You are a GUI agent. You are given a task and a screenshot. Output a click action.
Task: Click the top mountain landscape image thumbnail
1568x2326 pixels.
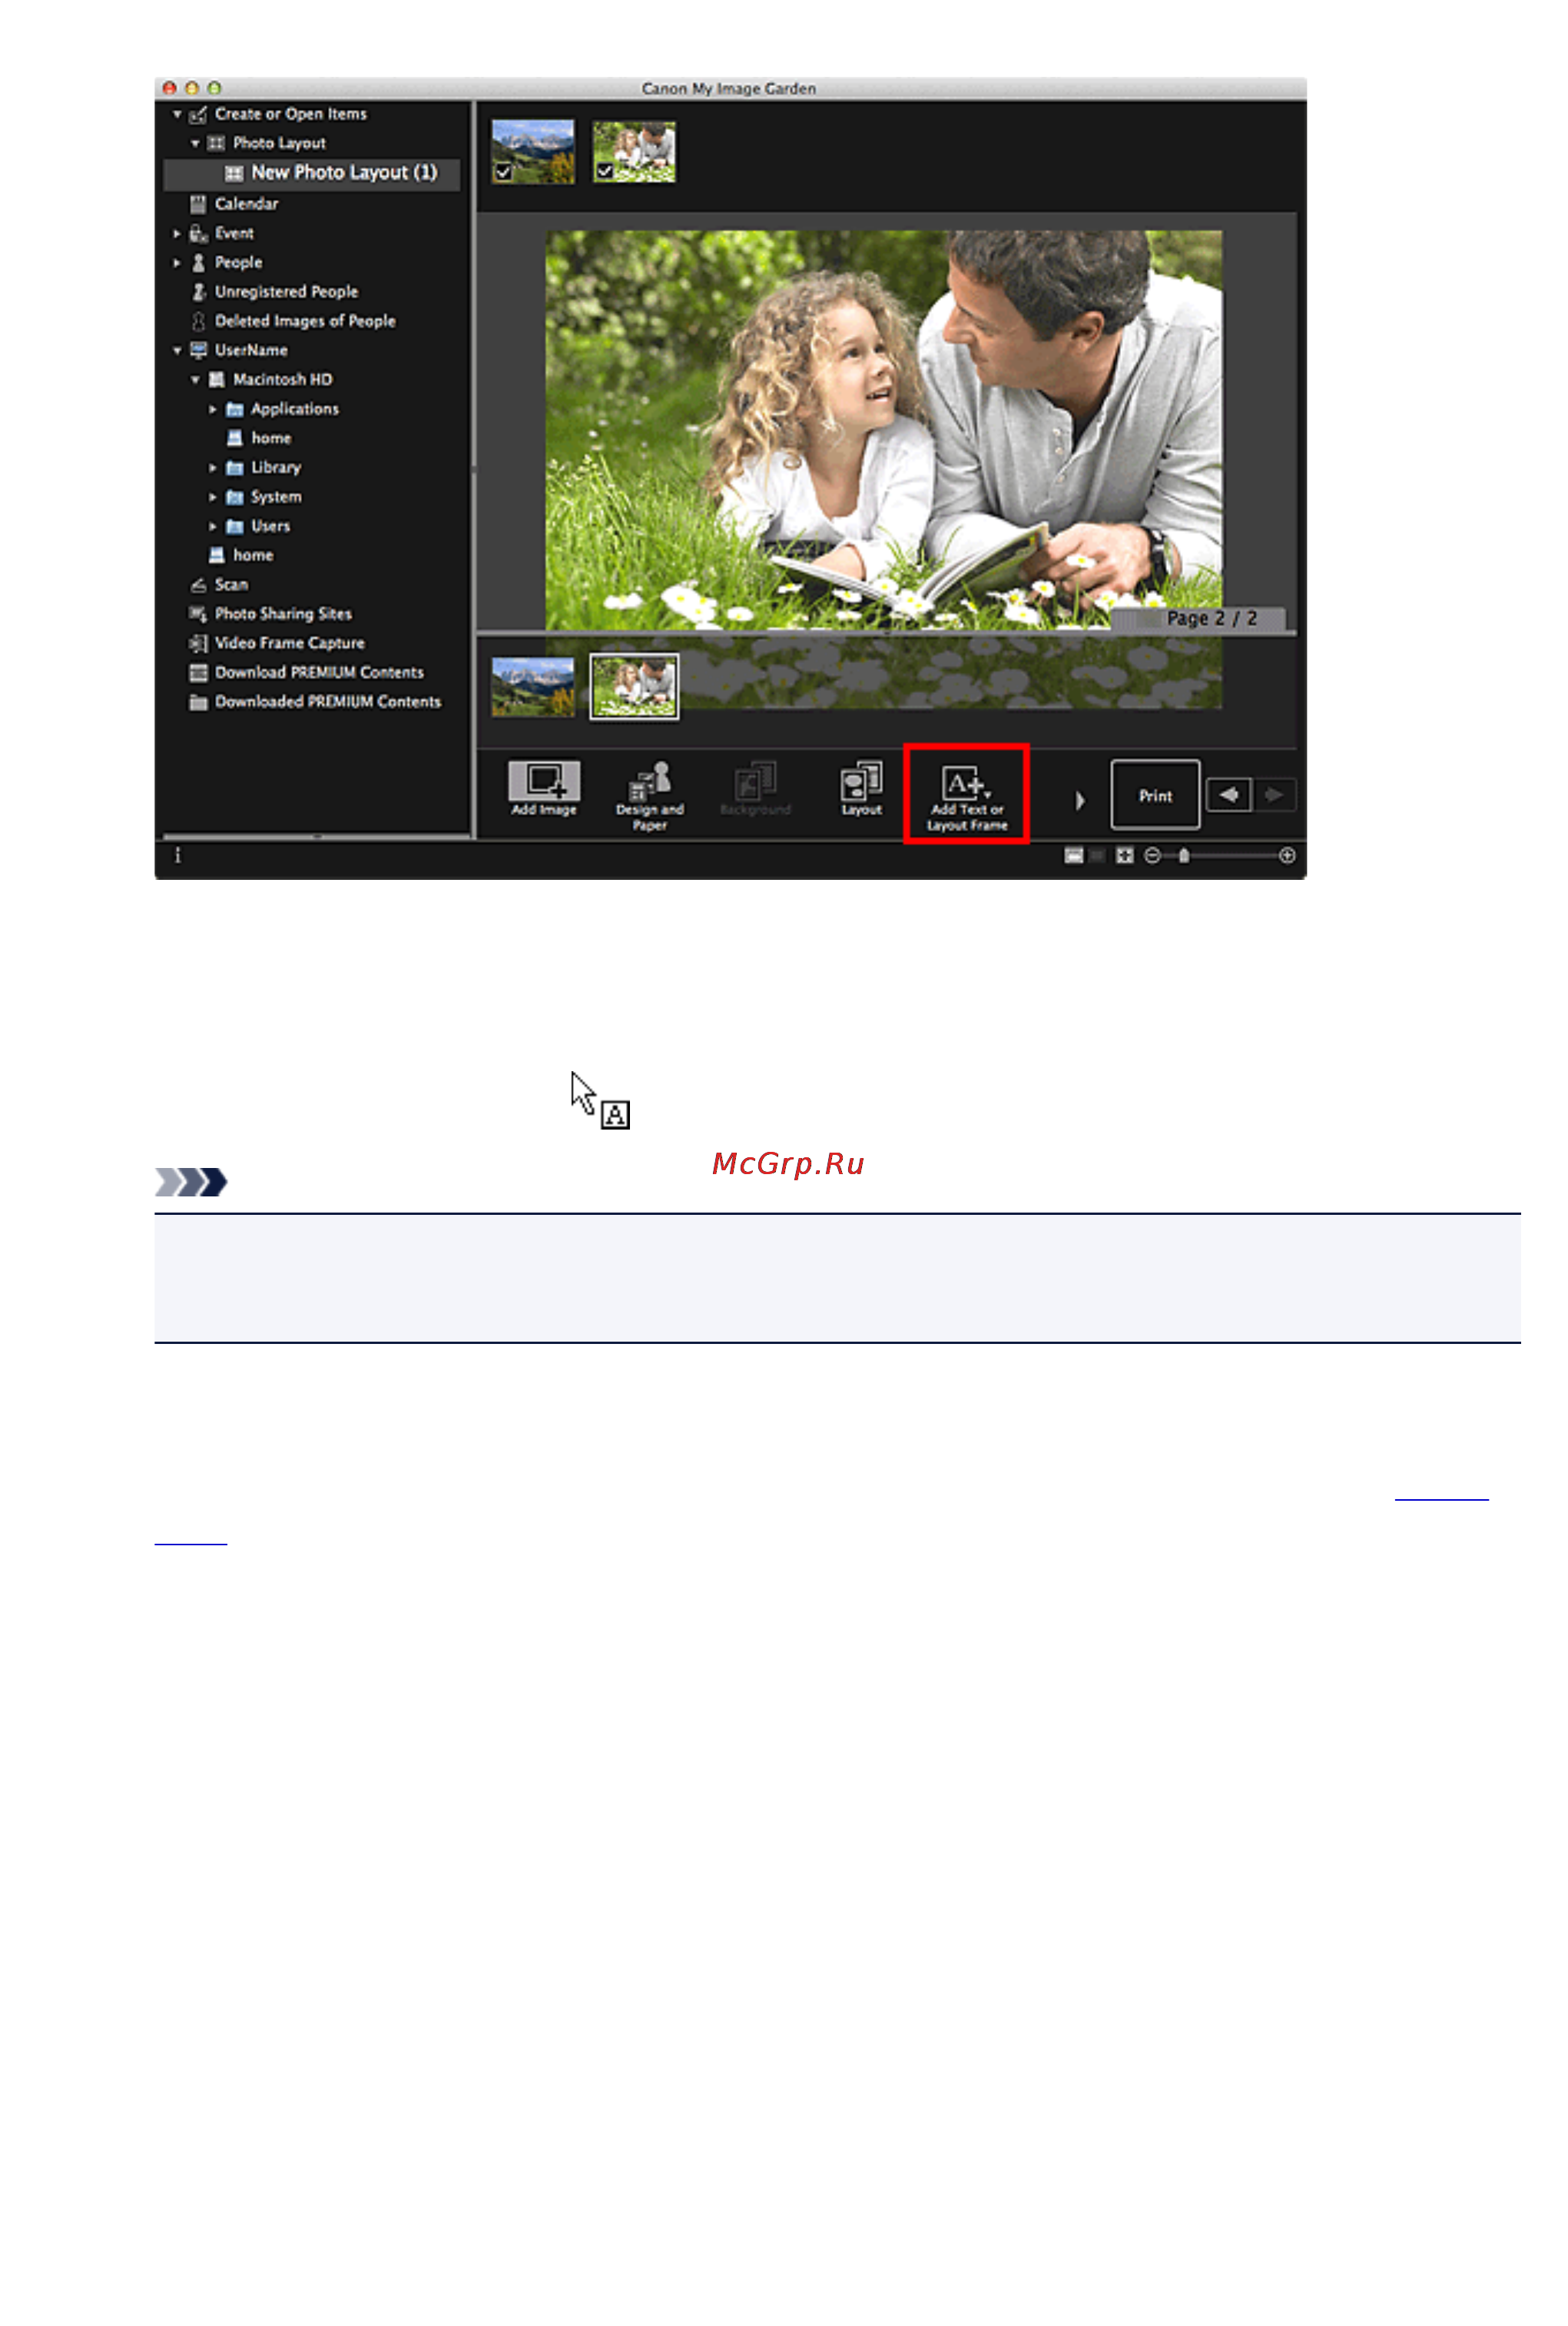tap(532, 152)
